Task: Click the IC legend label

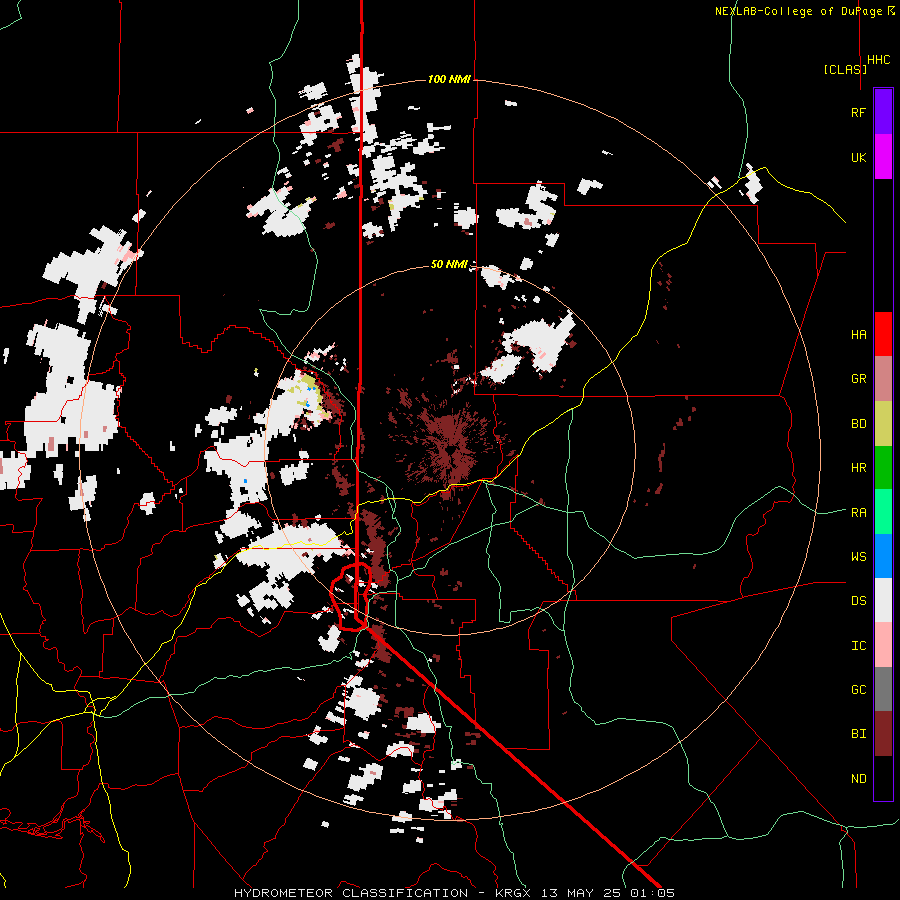Action: [x=858, y=646]
